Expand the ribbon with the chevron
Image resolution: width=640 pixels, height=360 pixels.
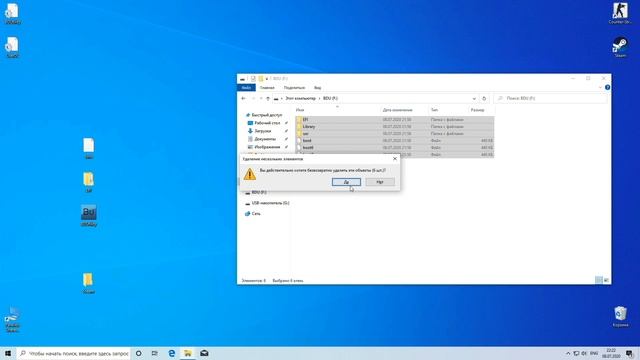600,87
